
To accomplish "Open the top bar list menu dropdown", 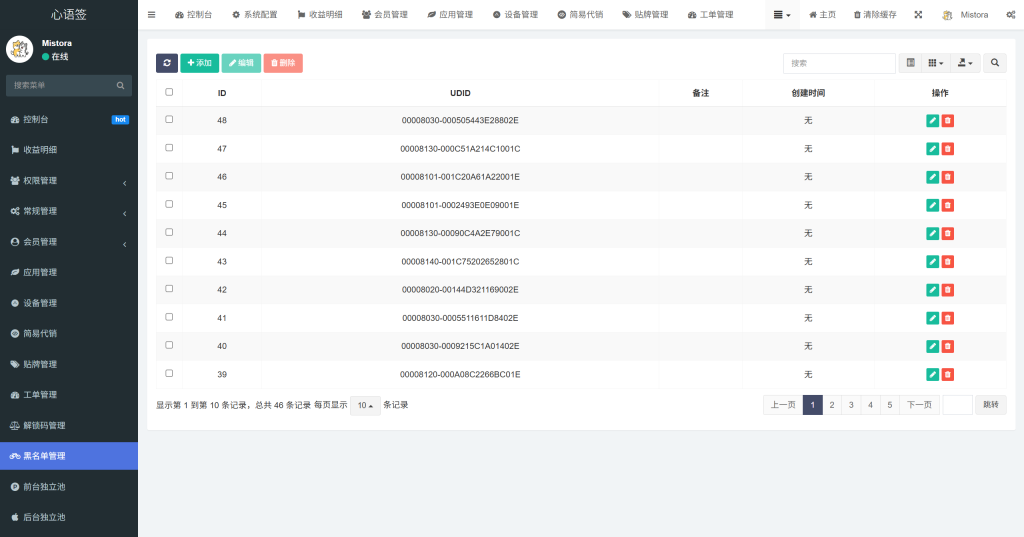I will coord(782,14).
